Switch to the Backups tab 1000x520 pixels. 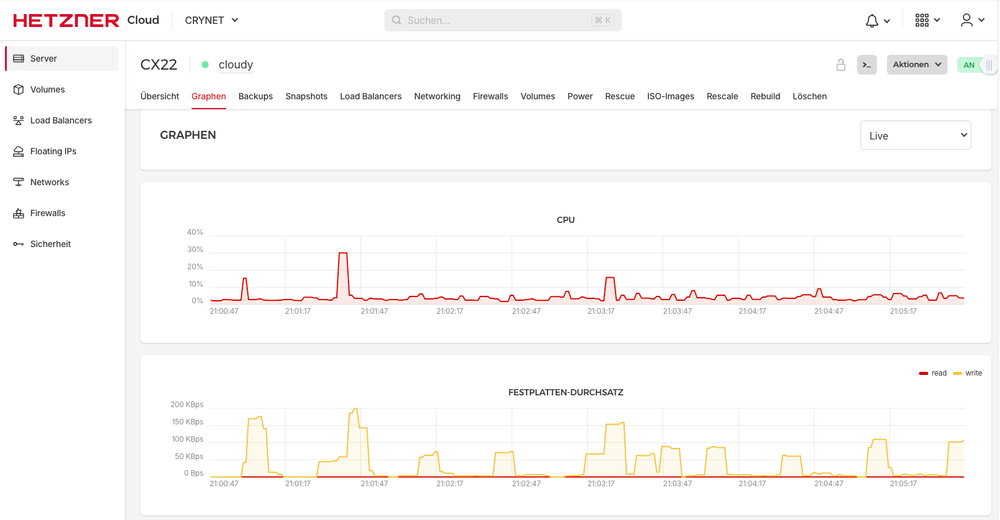255,97
